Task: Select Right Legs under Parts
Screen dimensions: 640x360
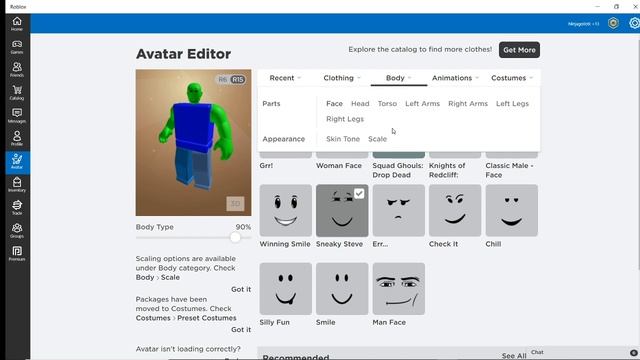Action: click(345, 119)
